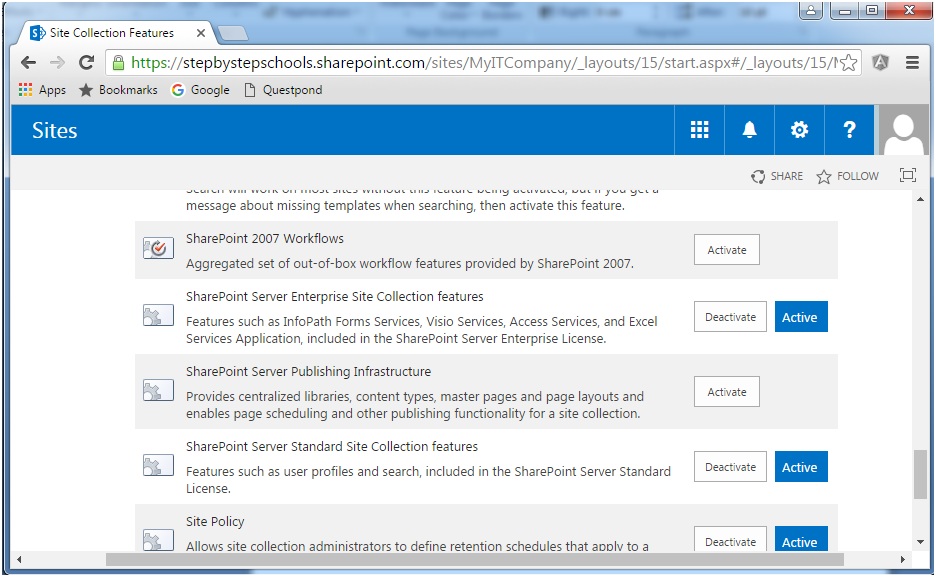
Task: Click the Publishing Infrastructure feature icon
Action: point(158,391)
